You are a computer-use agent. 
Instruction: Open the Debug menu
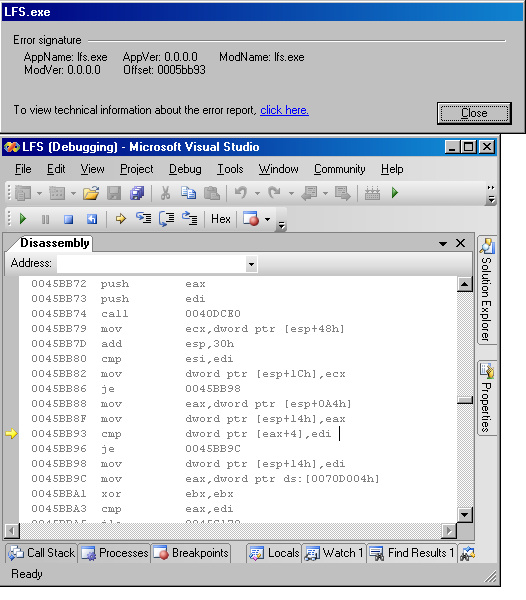[185, 169]
